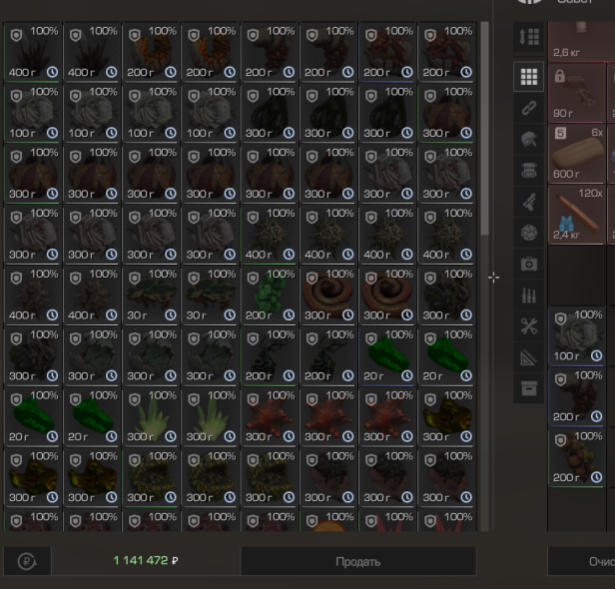The image size is (615, 589).
Task: Select the 120x rifle cartridge stack
Action: point(576,215)
